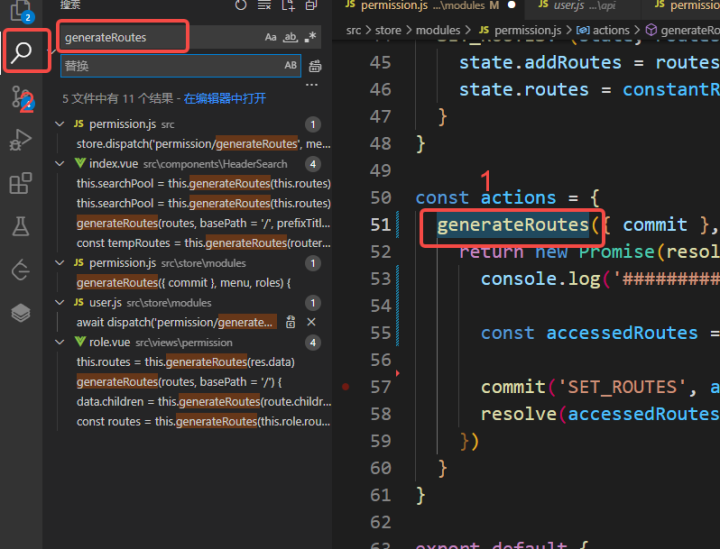
Task: Open the Search view magnifier icon
Action: click(21, 52)
